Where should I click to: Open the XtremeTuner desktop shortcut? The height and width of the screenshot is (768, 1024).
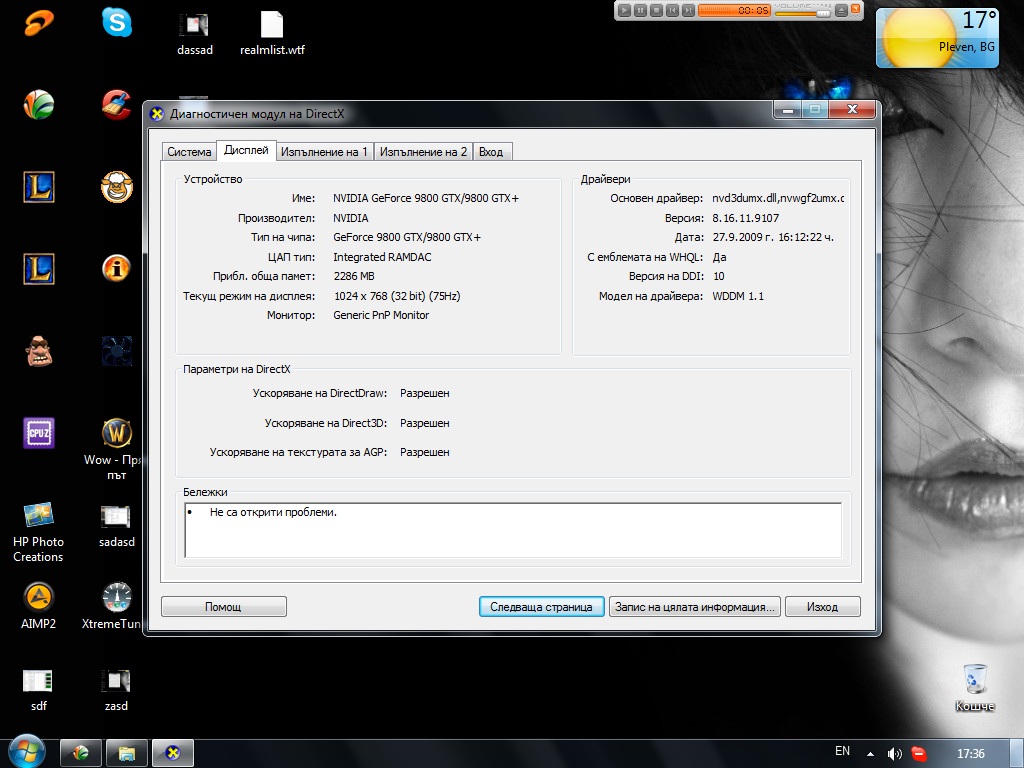point(112,605)
